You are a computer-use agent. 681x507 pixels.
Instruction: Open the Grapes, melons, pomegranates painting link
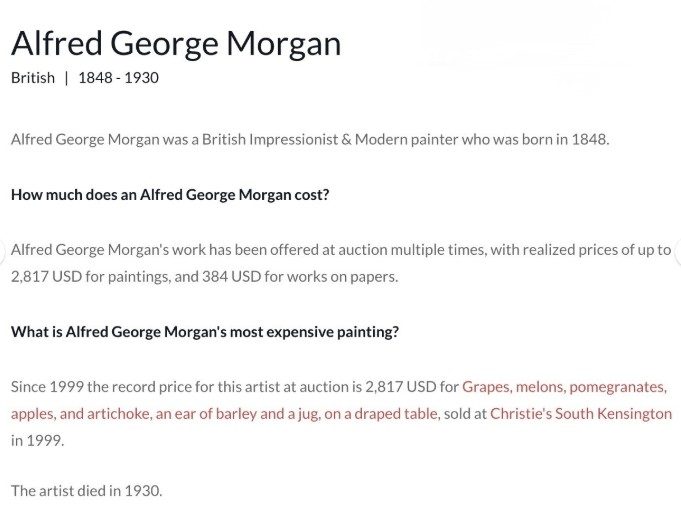[564, 387]
